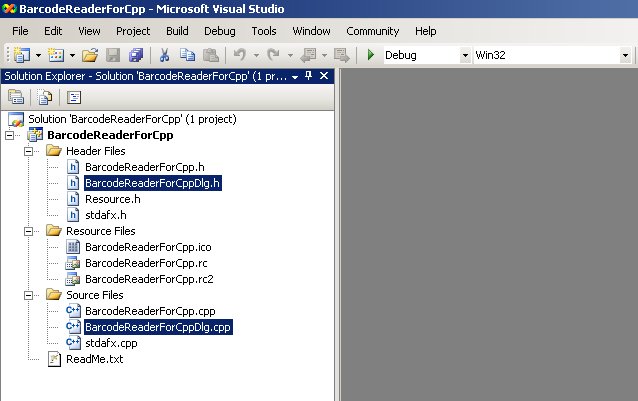This screenshot has height=401, width=638.
Task: Click the Save All toolbar icon
Action: tap(135, 54)
